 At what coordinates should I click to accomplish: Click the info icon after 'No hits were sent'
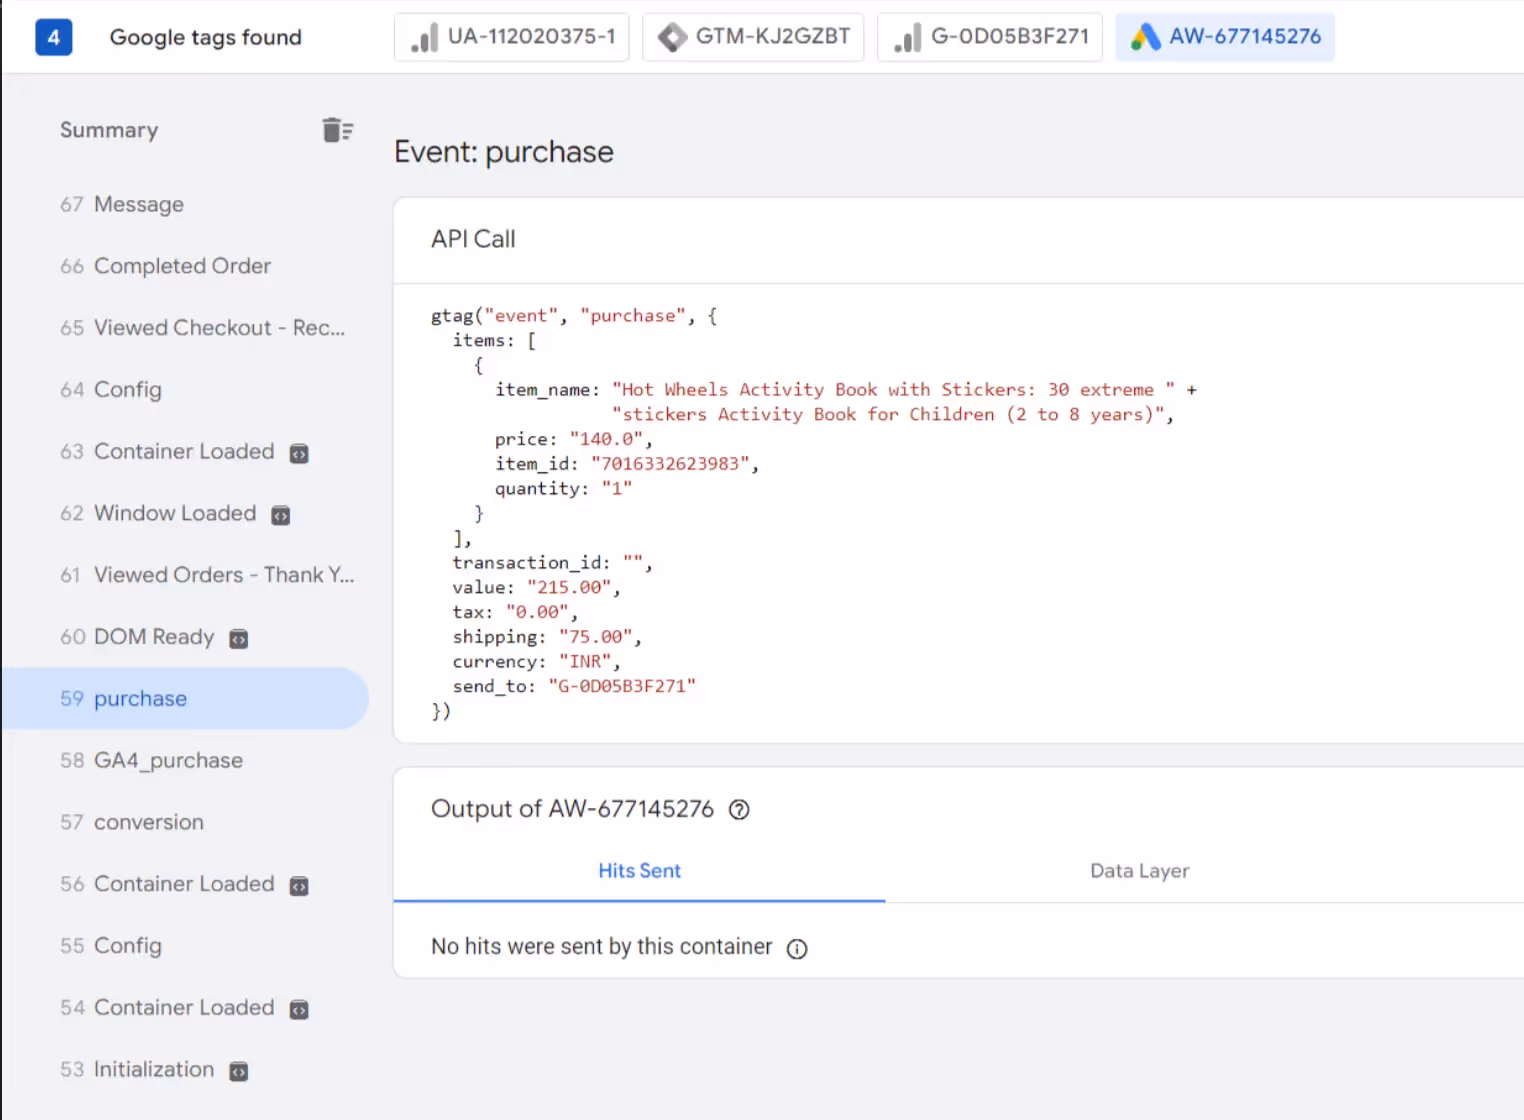(797, 949)
